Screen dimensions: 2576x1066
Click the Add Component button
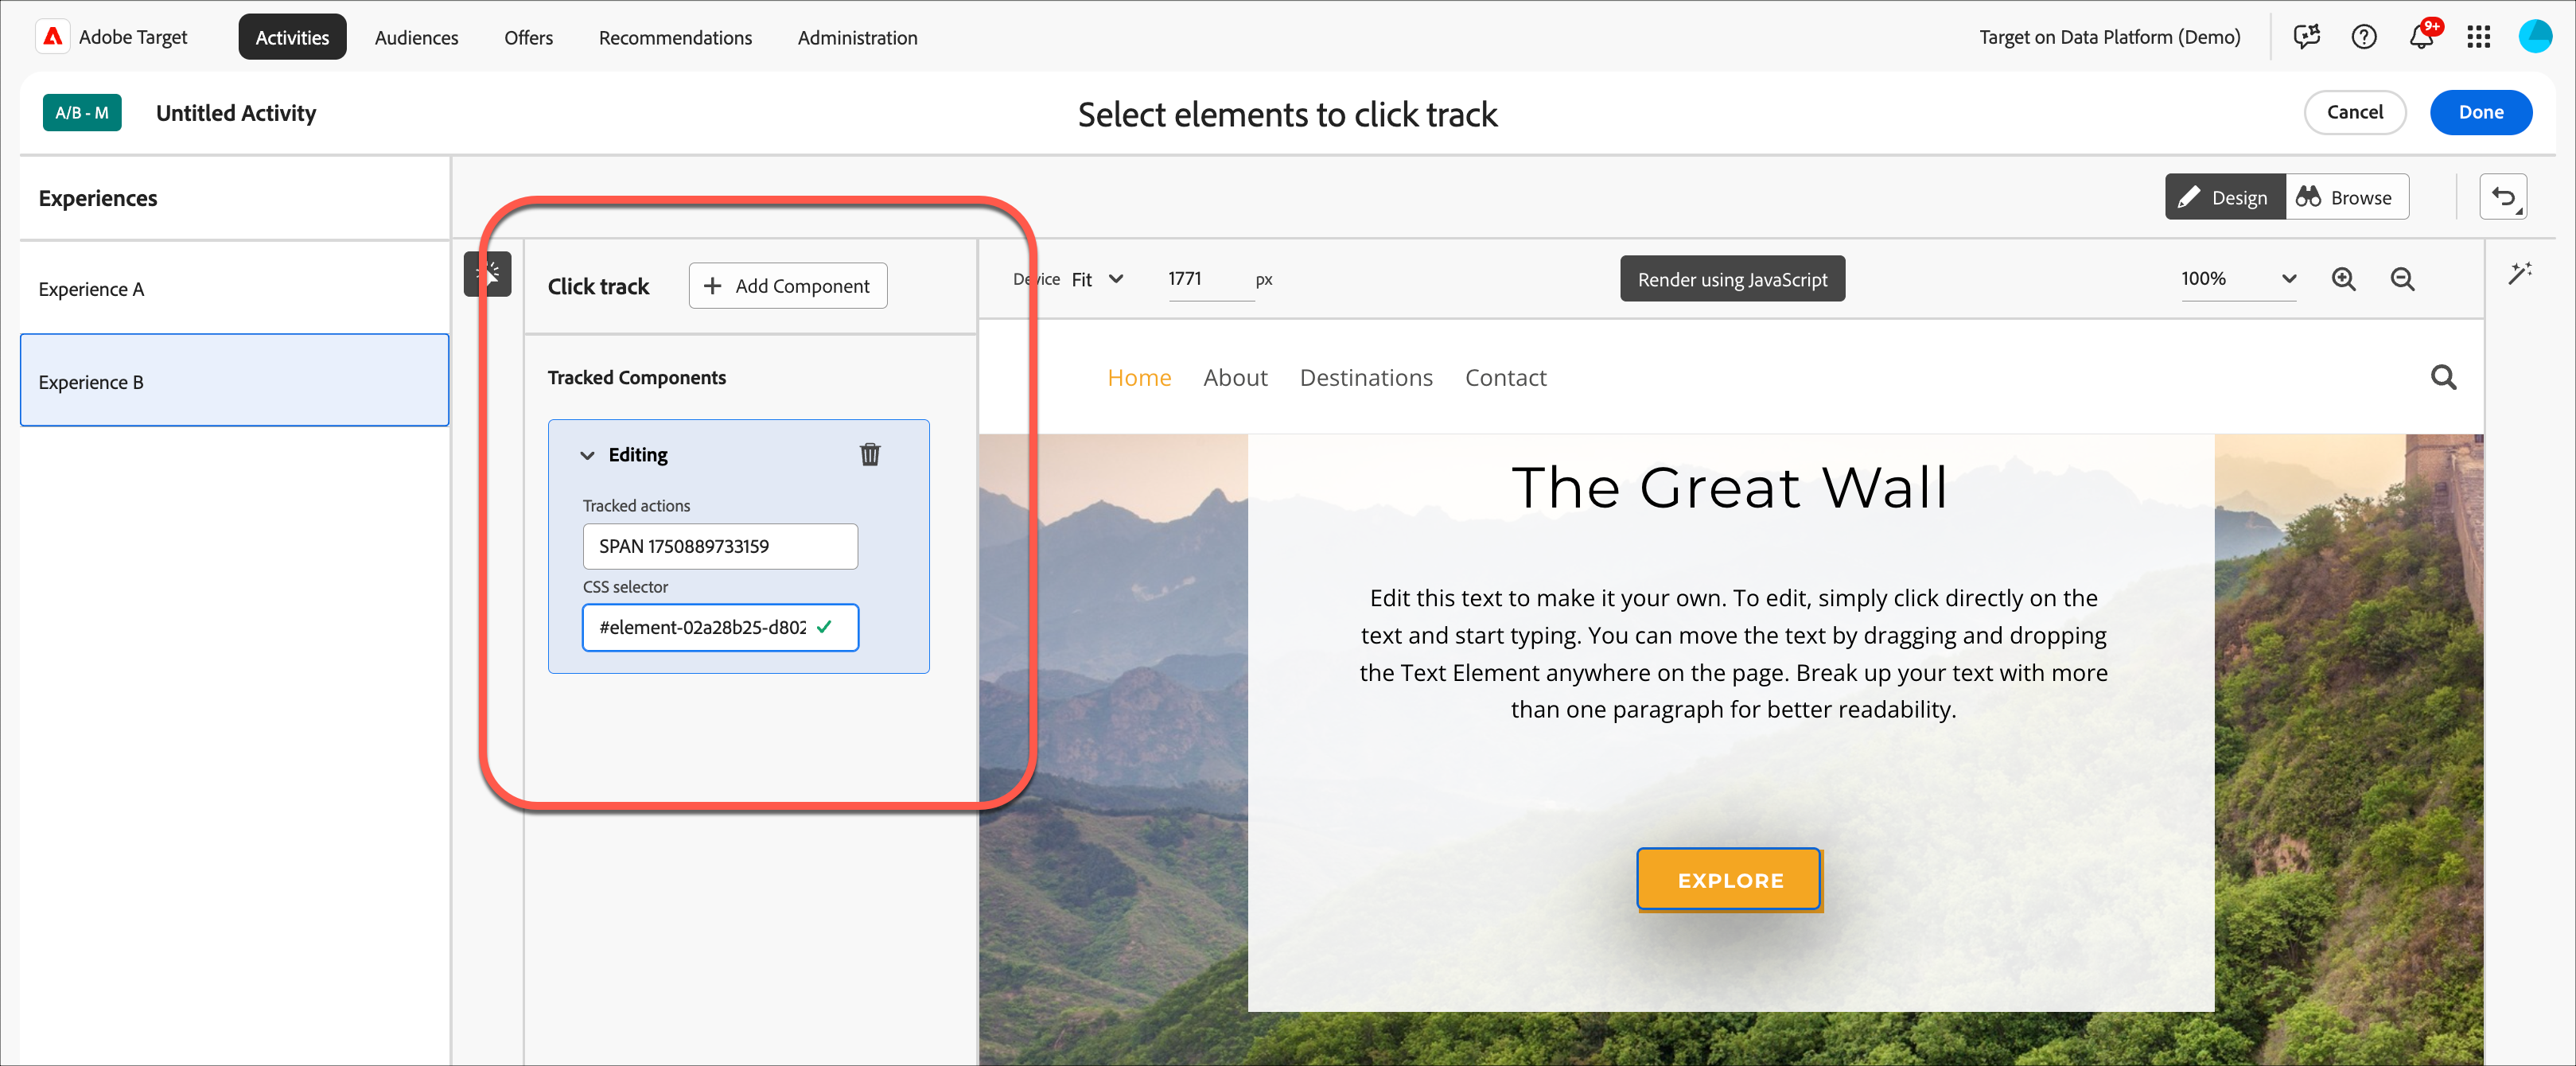pos(787,286)
